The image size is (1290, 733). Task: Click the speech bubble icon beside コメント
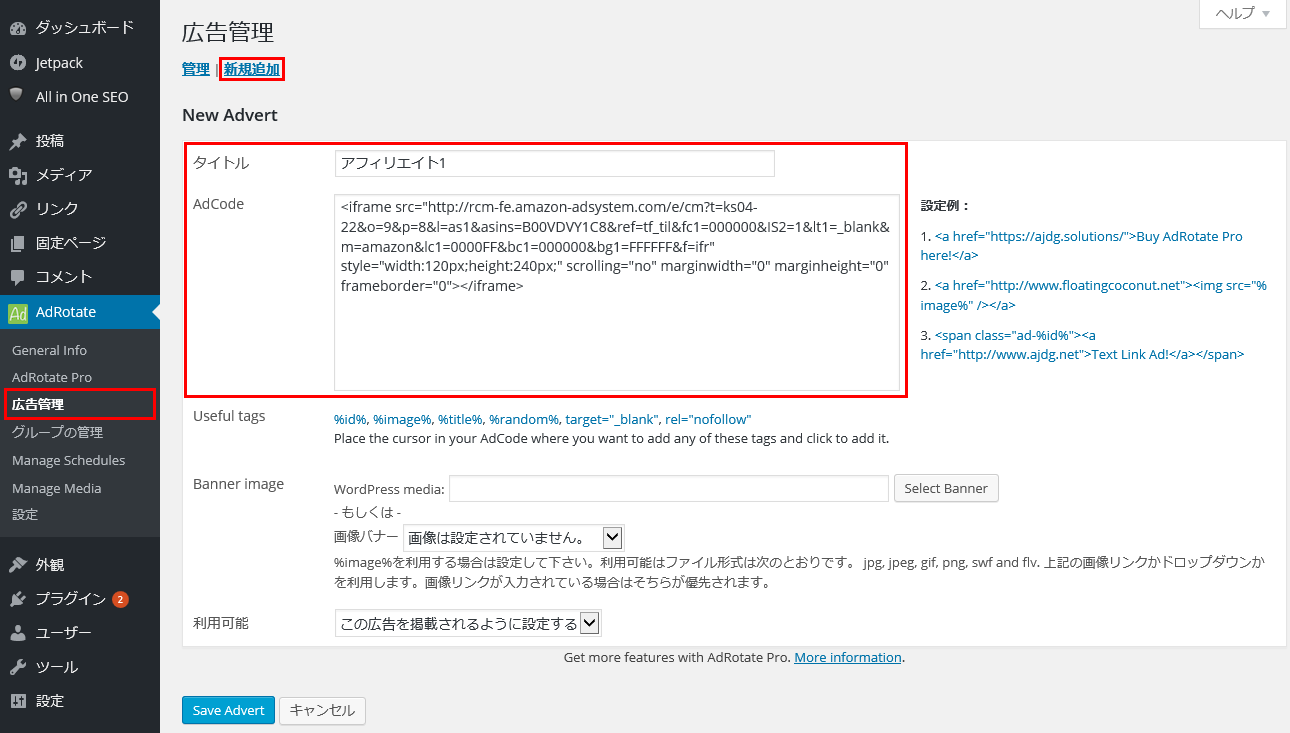pos(18,277)
